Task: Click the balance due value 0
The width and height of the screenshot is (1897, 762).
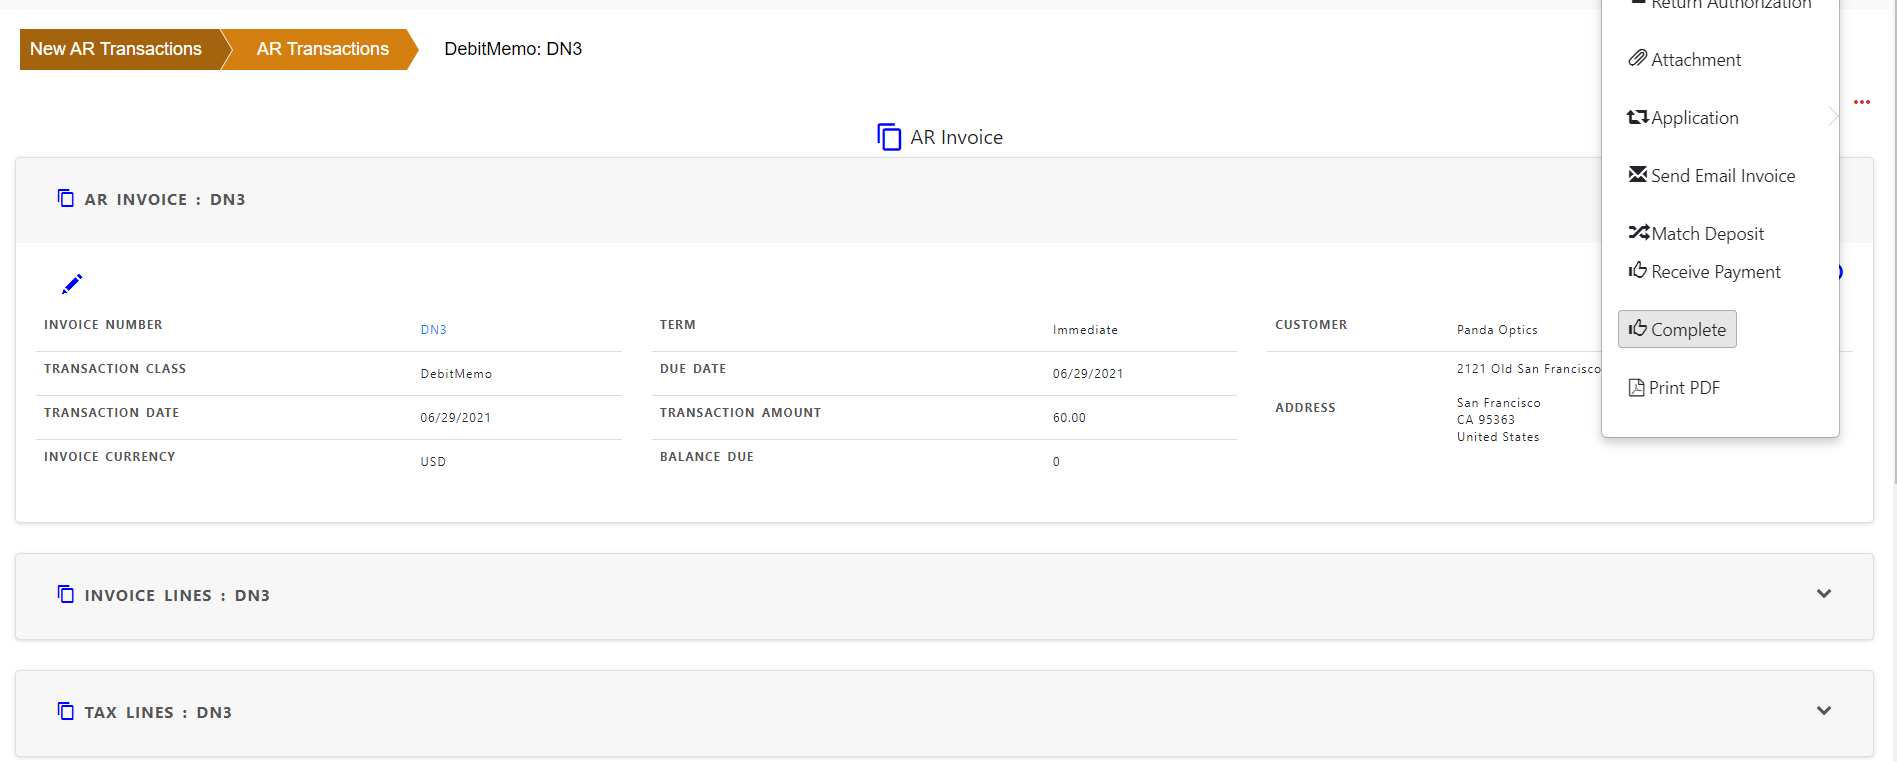Action: [x=1056, y=462]
